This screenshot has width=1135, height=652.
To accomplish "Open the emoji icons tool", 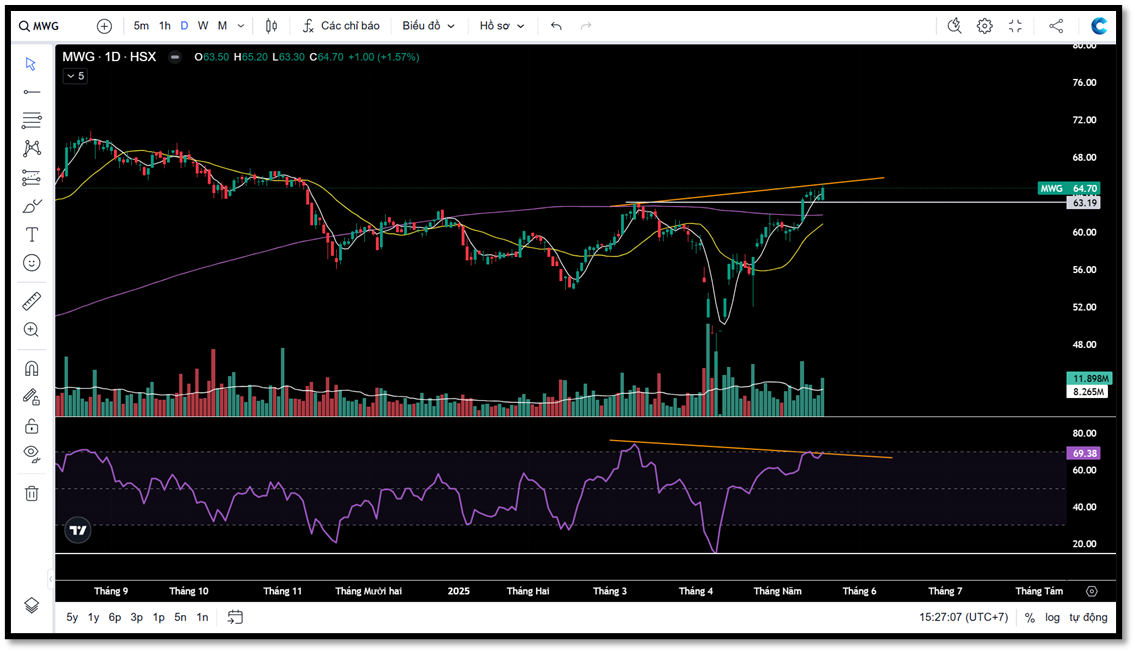I will pos(32,263).
